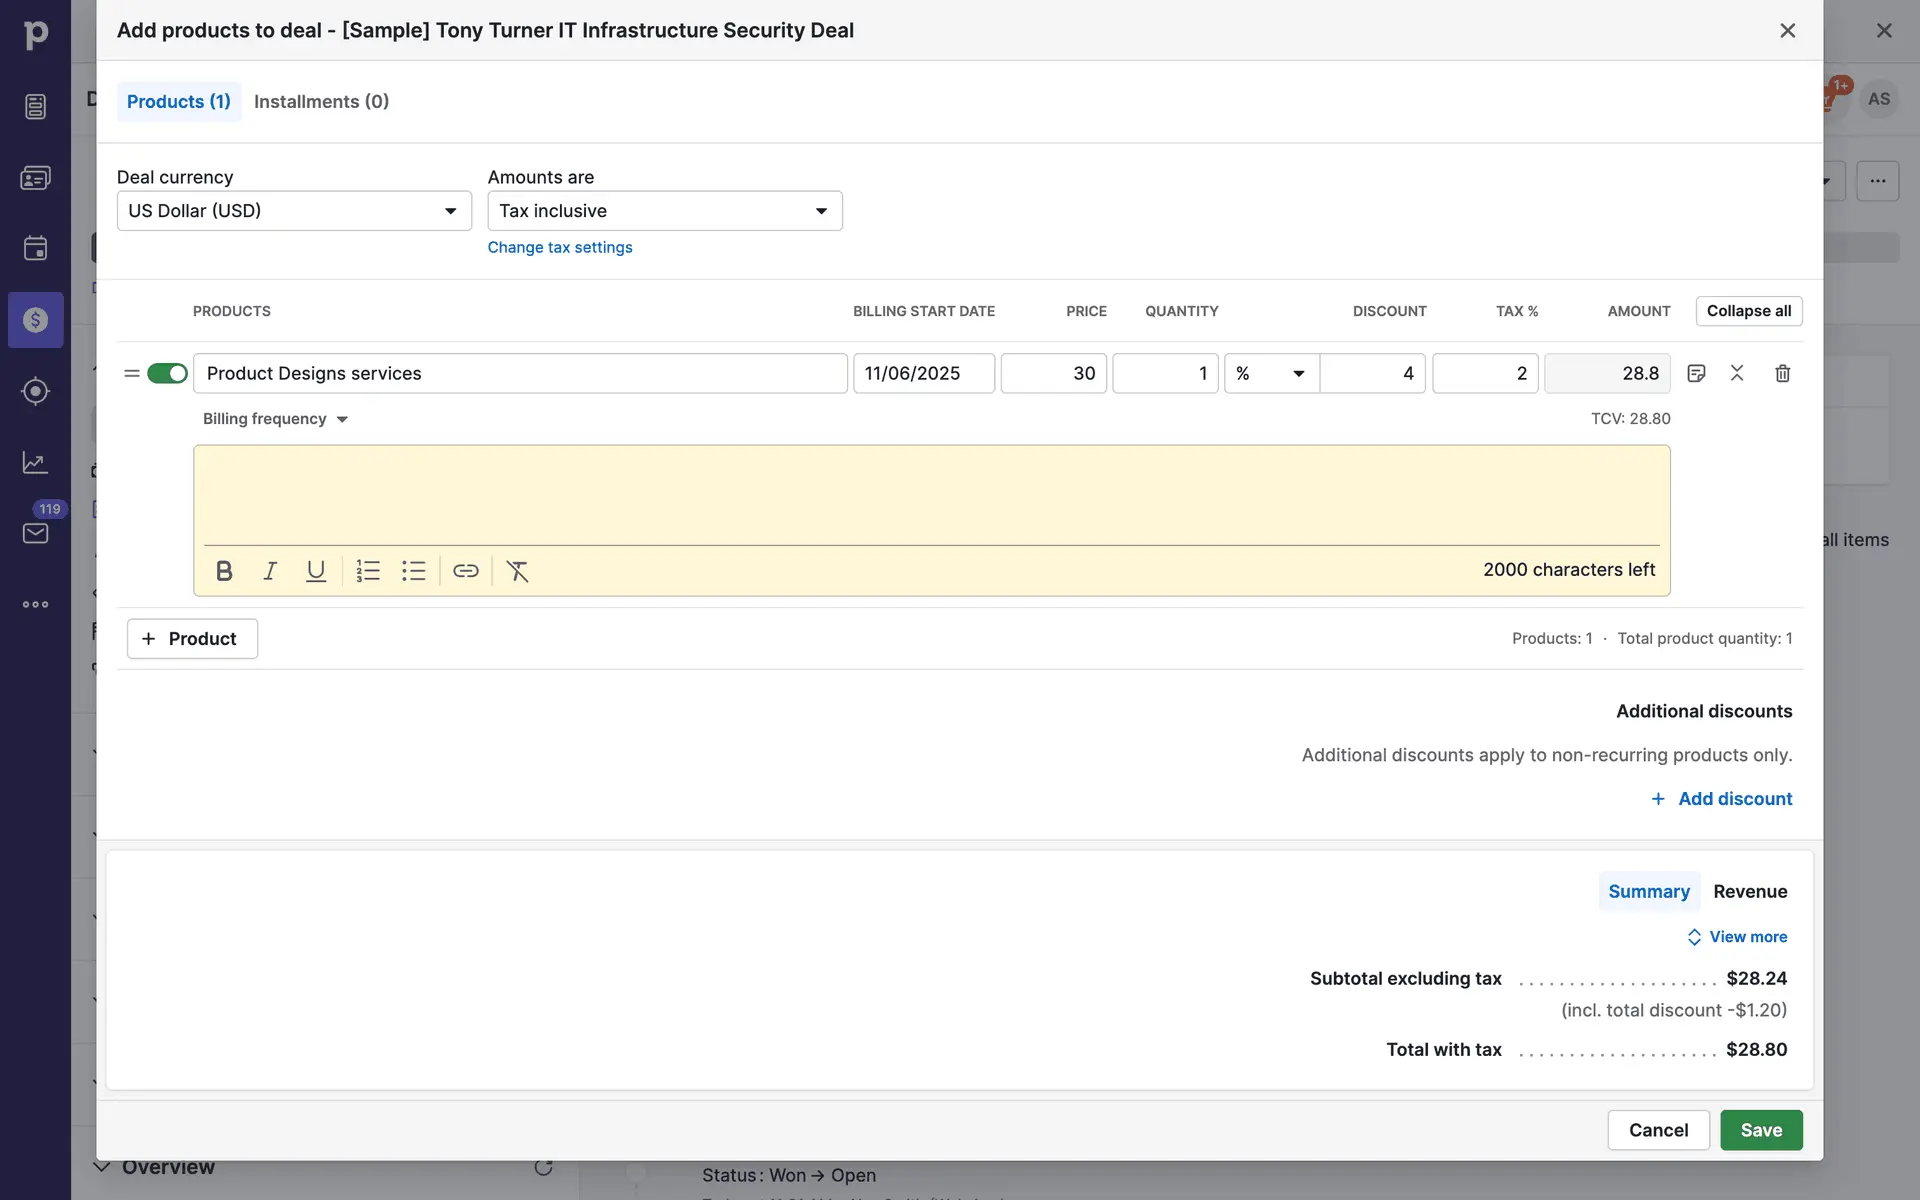Insert a bulleted list

point(414,571)
